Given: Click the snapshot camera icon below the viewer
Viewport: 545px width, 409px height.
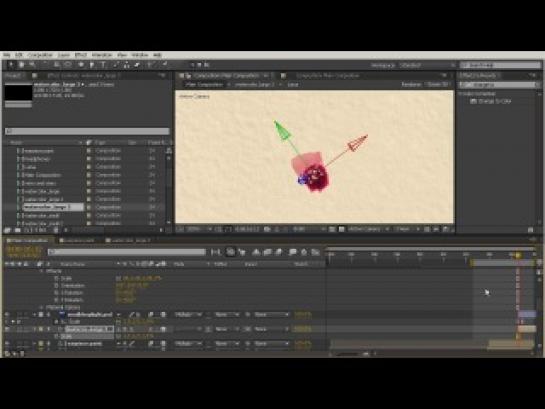Looking at the screenshot, I should point(267,229).
